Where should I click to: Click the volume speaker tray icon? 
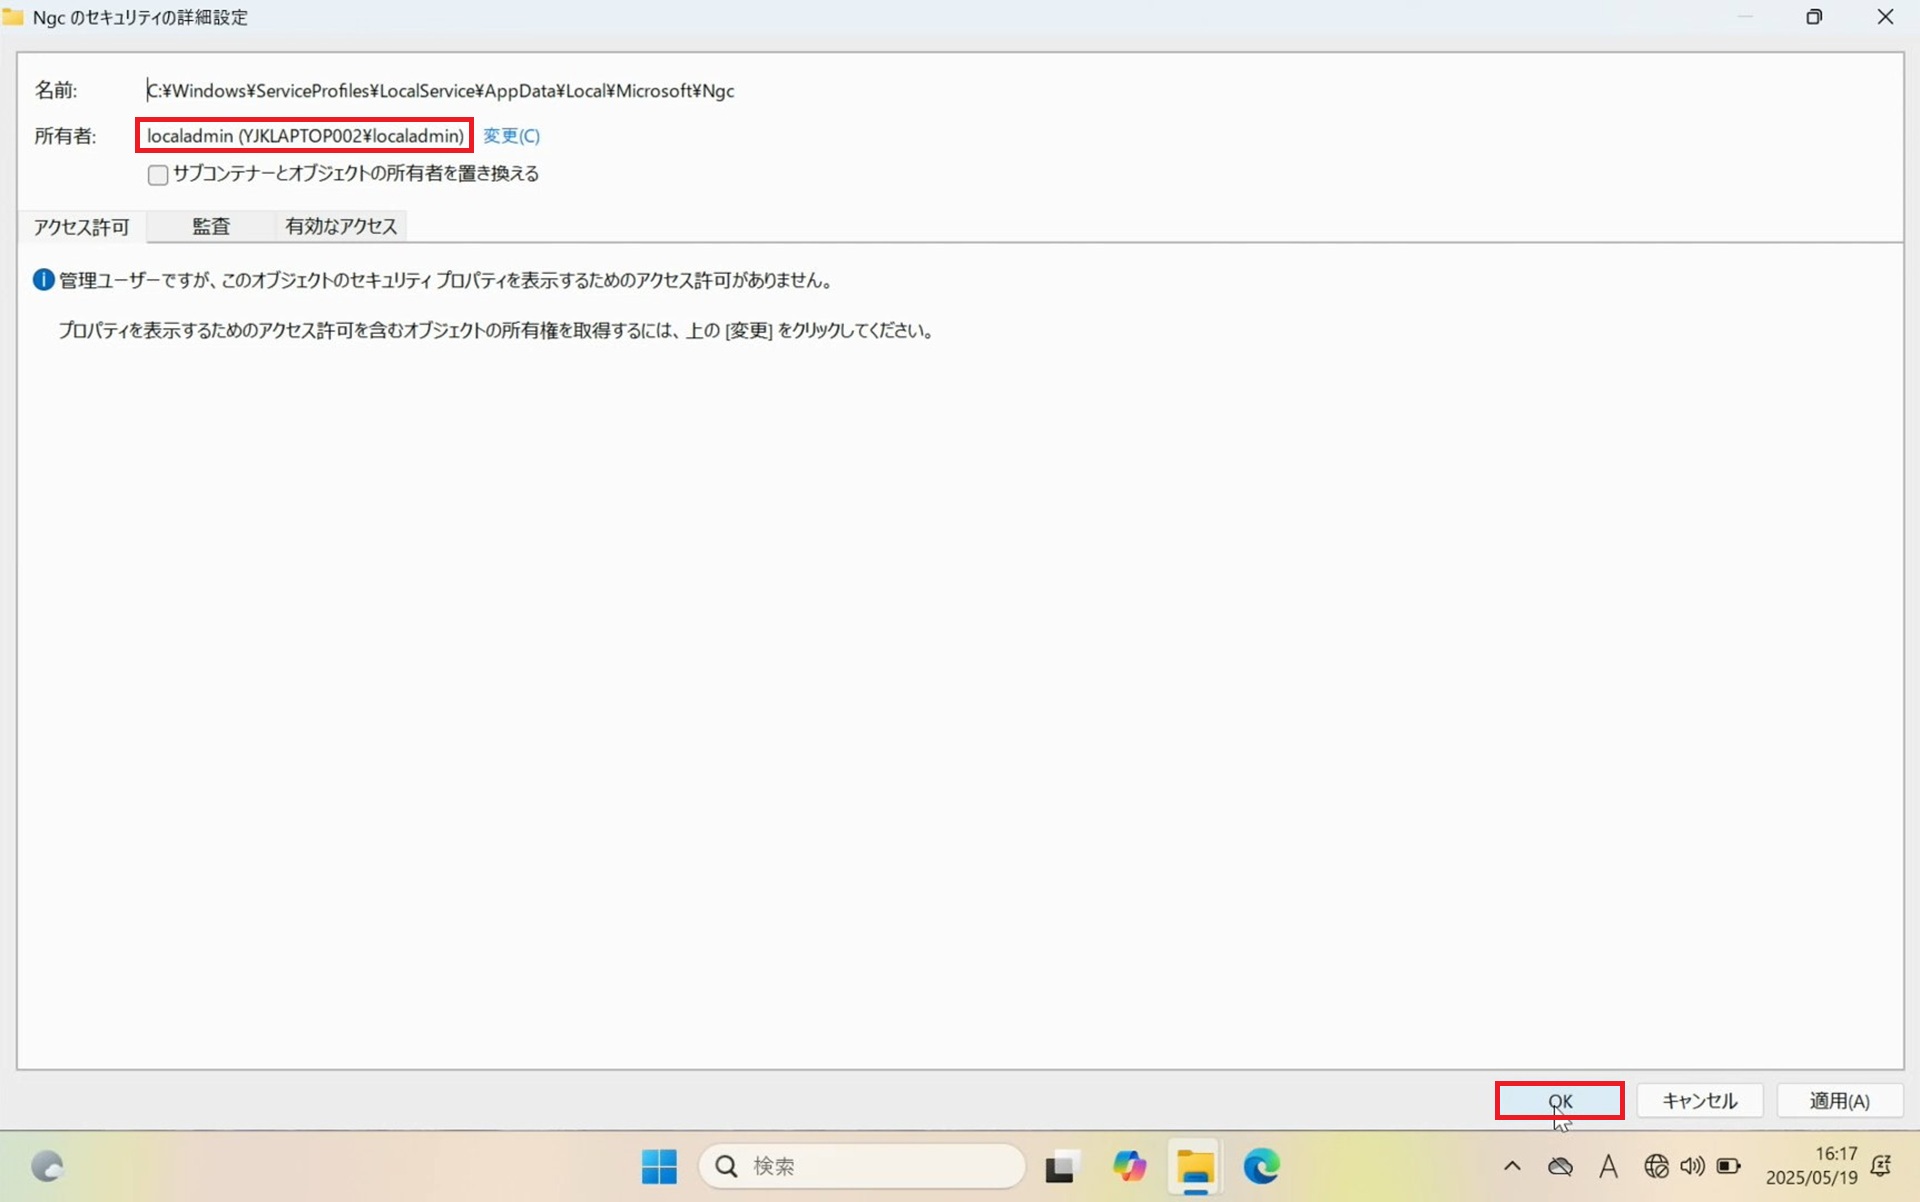click(1692, 1166)
